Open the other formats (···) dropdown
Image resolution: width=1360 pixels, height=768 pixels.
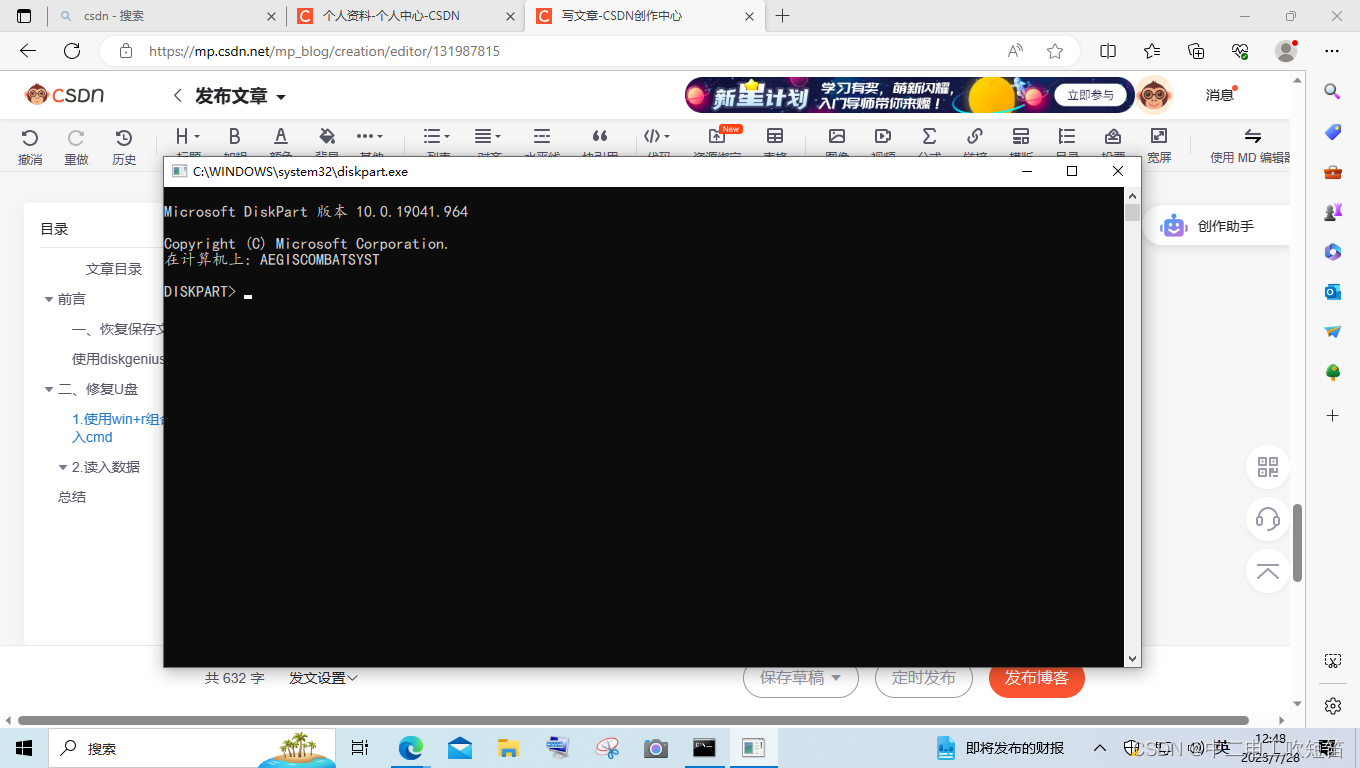point(371,136)
